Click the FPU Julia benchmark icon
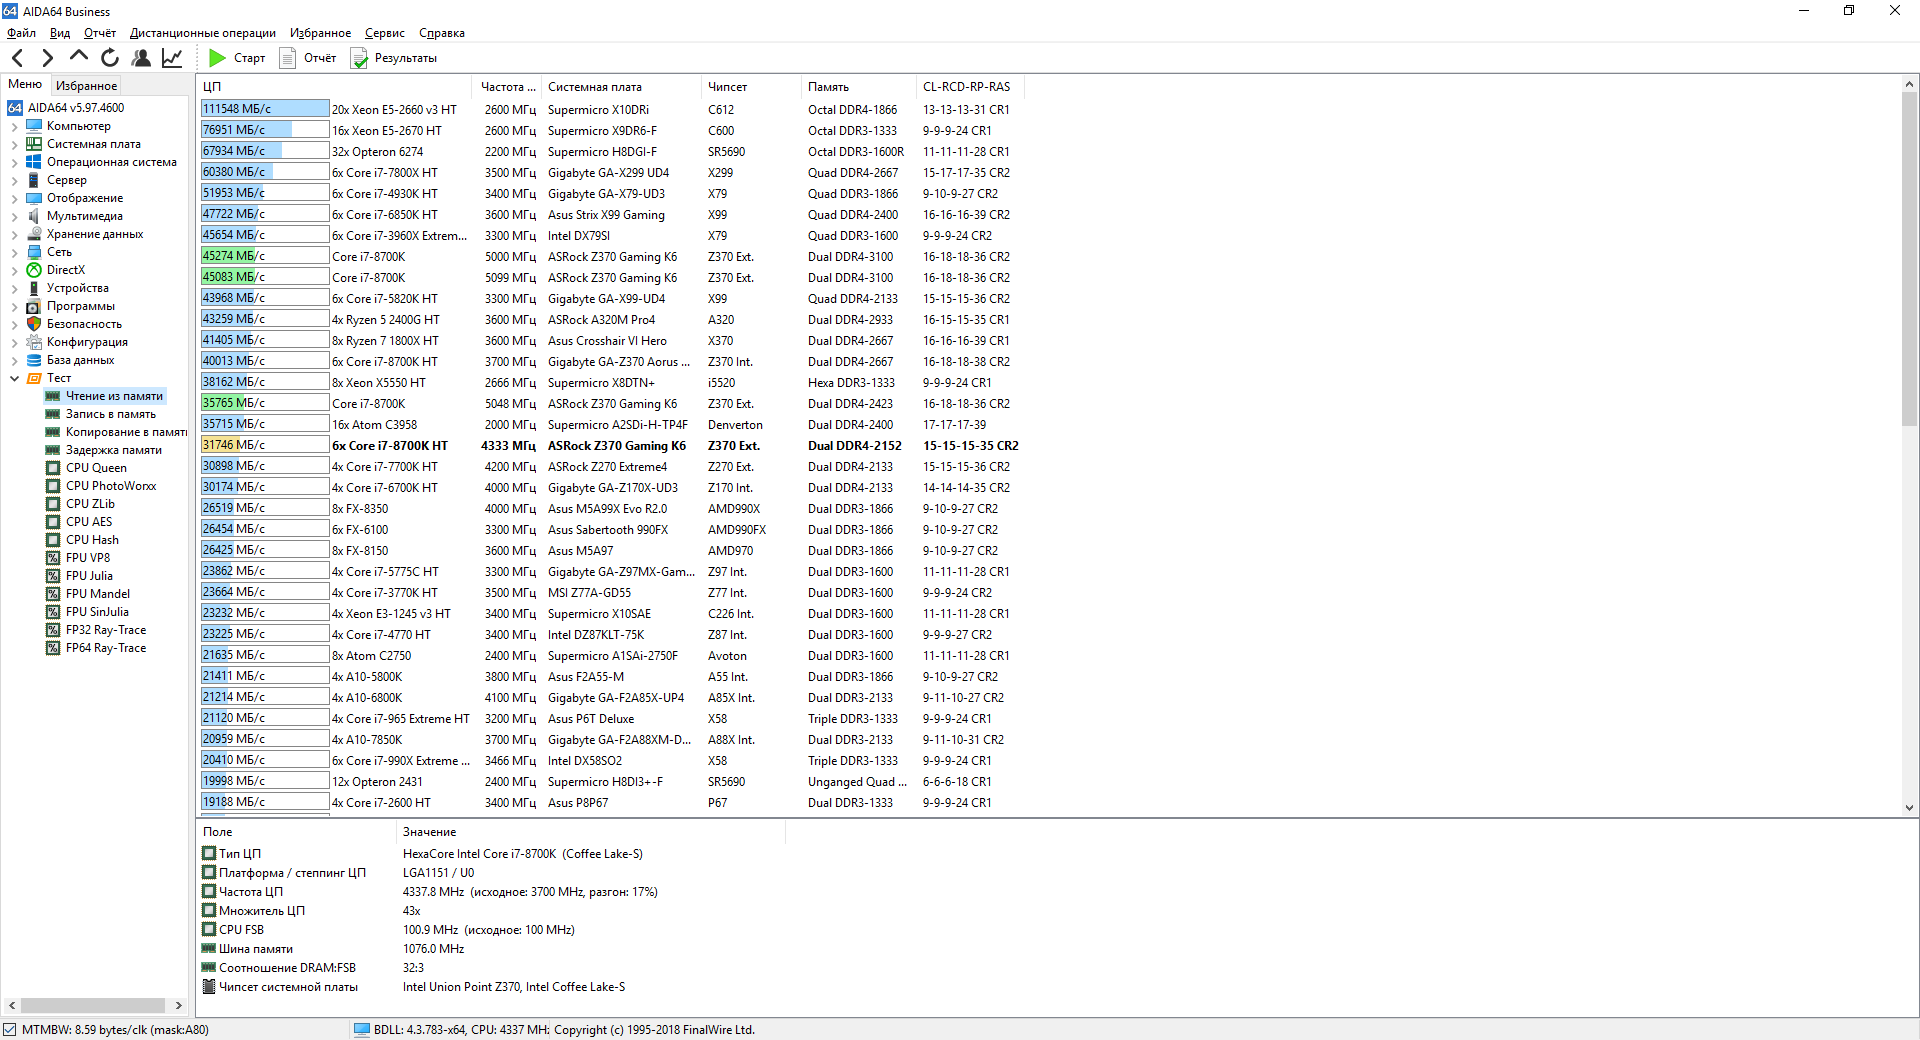Image resolution: width=1920 pixels, height=1040 pixels. click(53, 576)
